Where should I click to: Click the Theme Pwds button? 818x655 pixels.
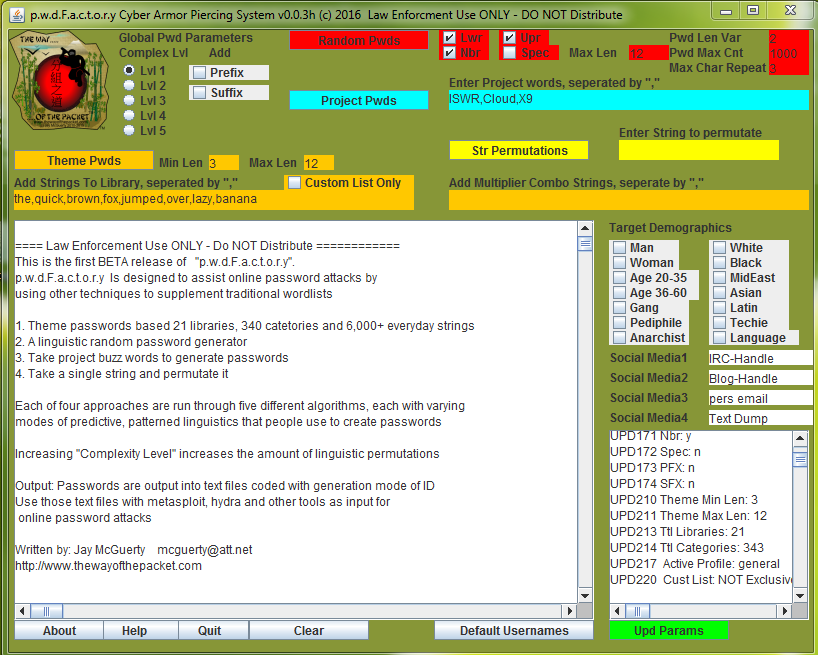tap(84, 161)
